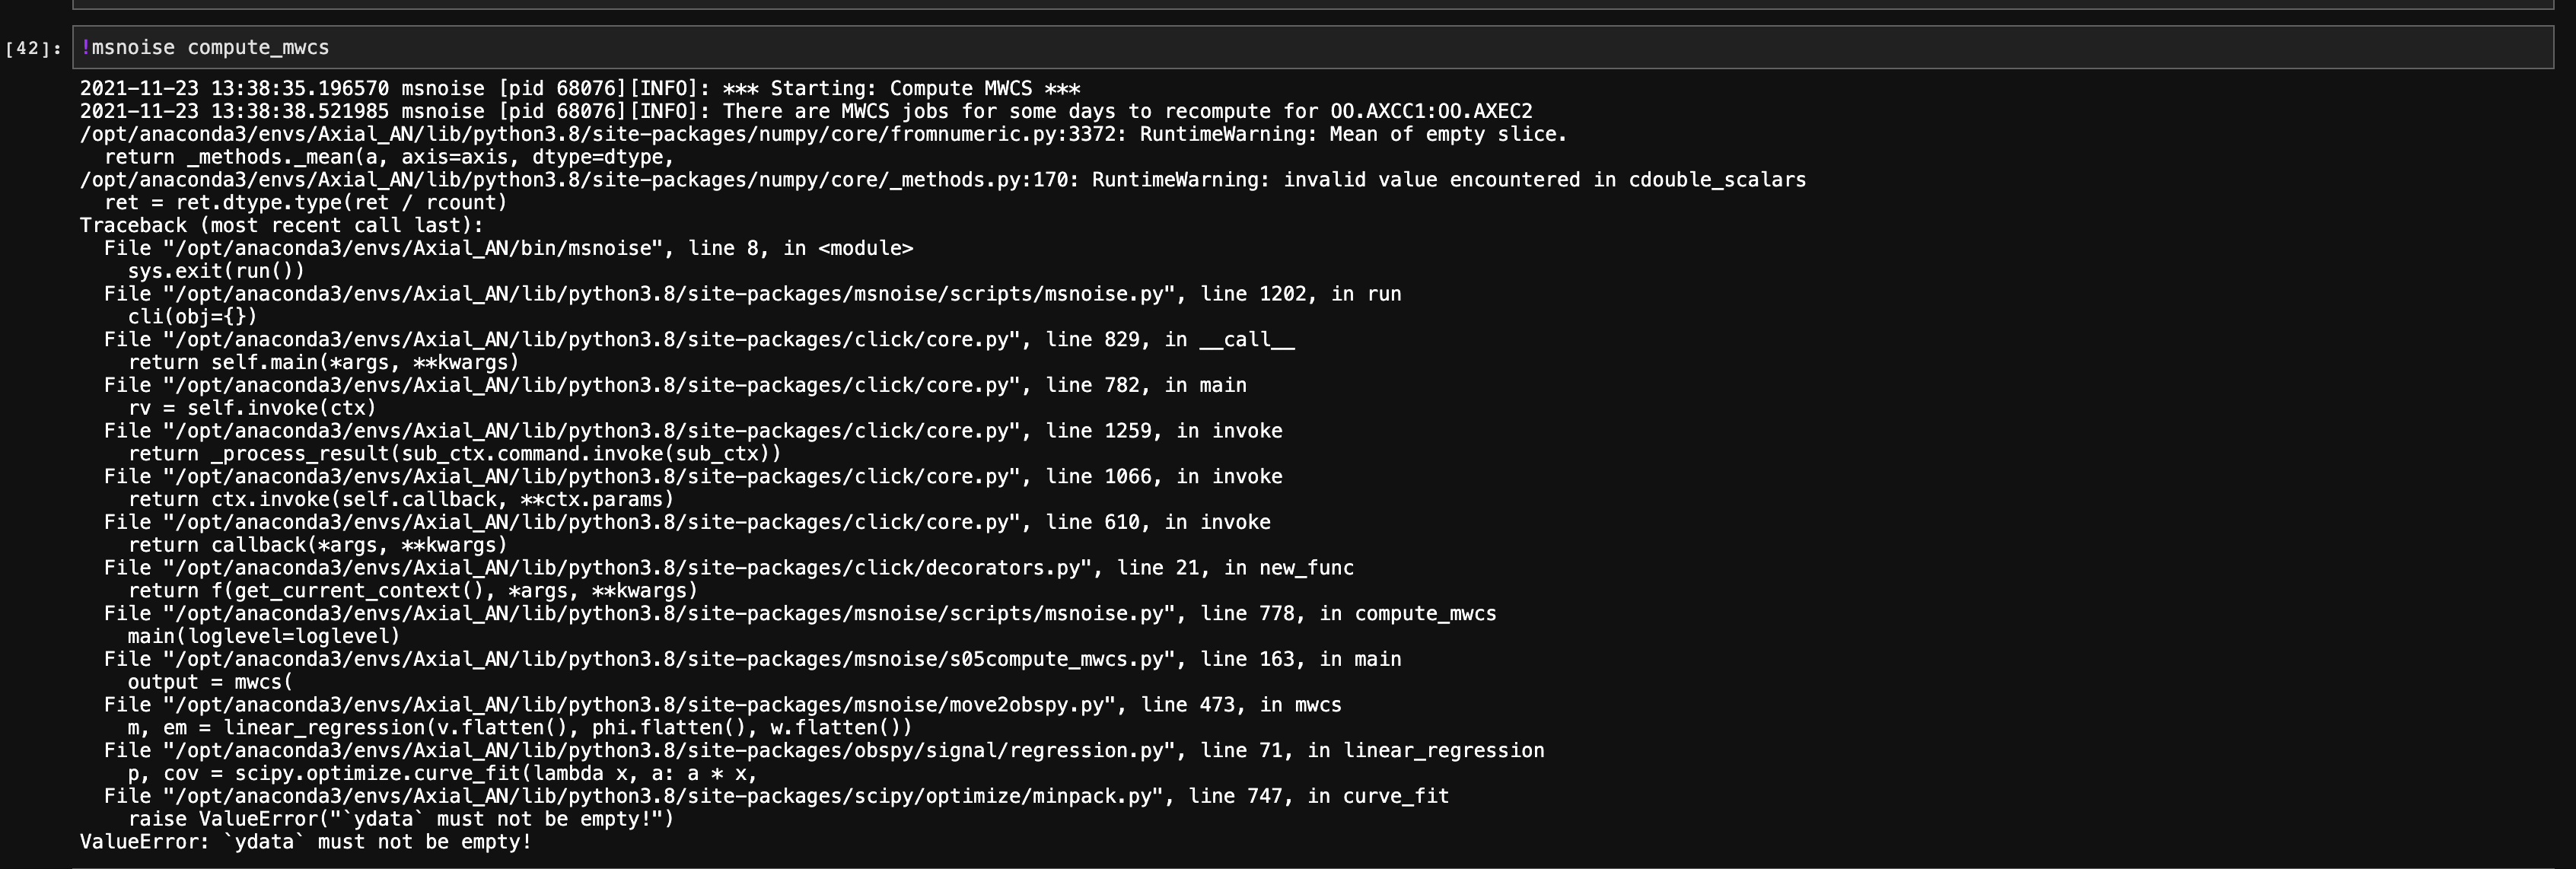Click the 'sys.exit(run())' traceback line
The width and height of the screenshot is (2576, 869).
pos(216,271)
